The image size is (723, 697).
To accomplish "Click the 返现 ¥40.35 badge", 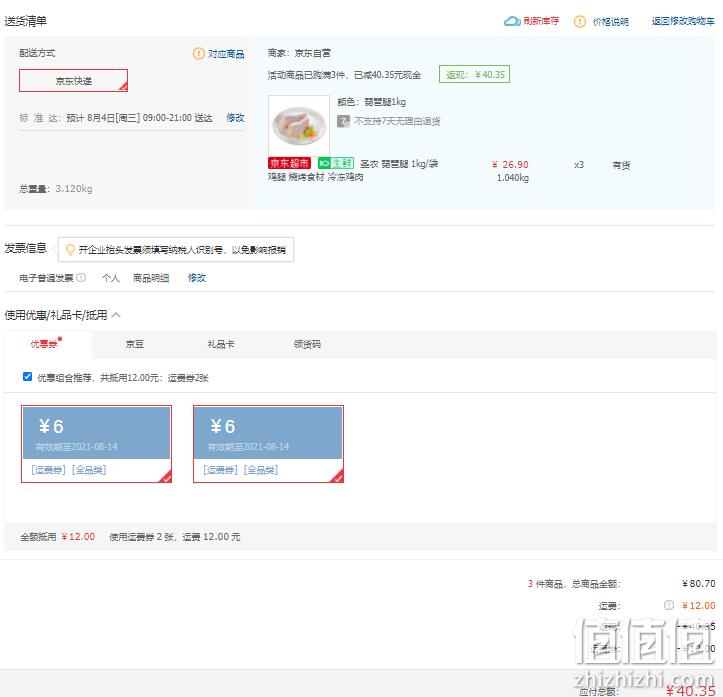I will click(474, 74).
